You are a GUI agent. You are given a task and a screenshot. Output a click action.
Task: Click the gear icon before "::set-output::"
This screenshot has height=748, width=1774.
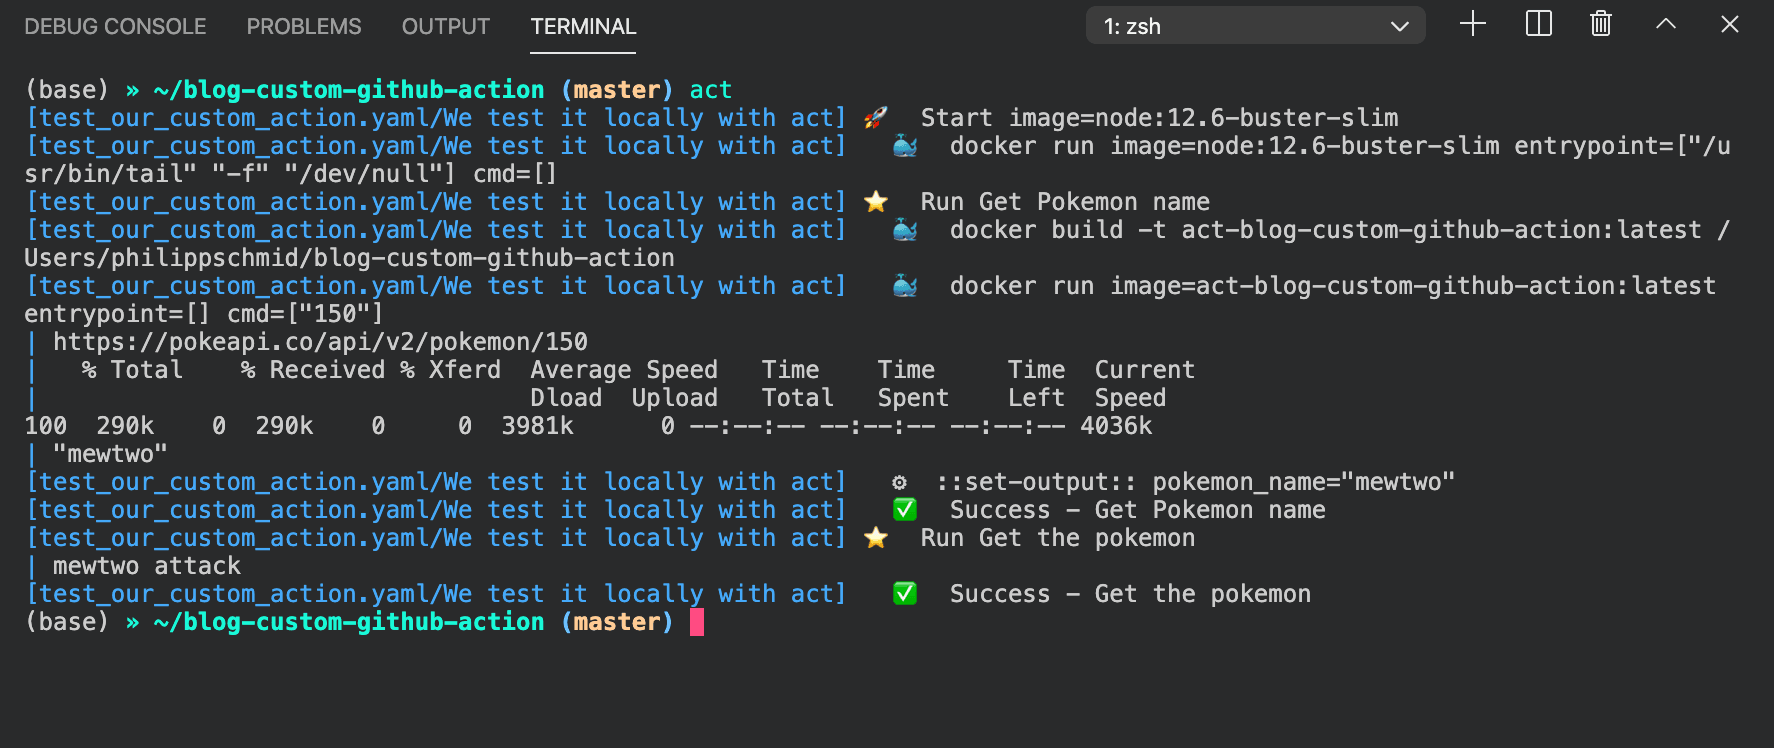click(899, 483)
